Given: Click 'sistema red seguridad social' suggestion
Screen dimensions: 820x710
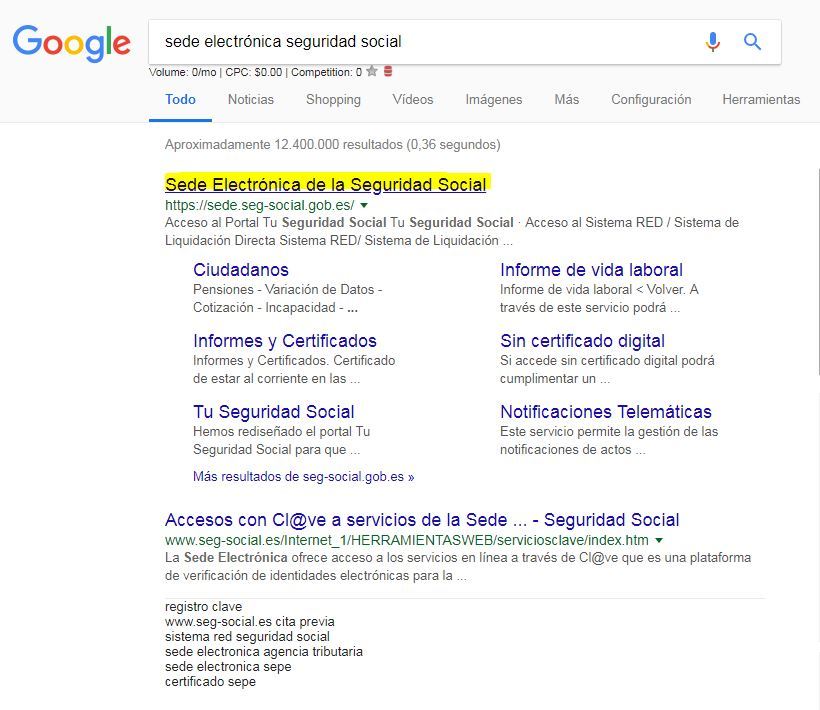Looking at the screenshot, I should [247, 637].
